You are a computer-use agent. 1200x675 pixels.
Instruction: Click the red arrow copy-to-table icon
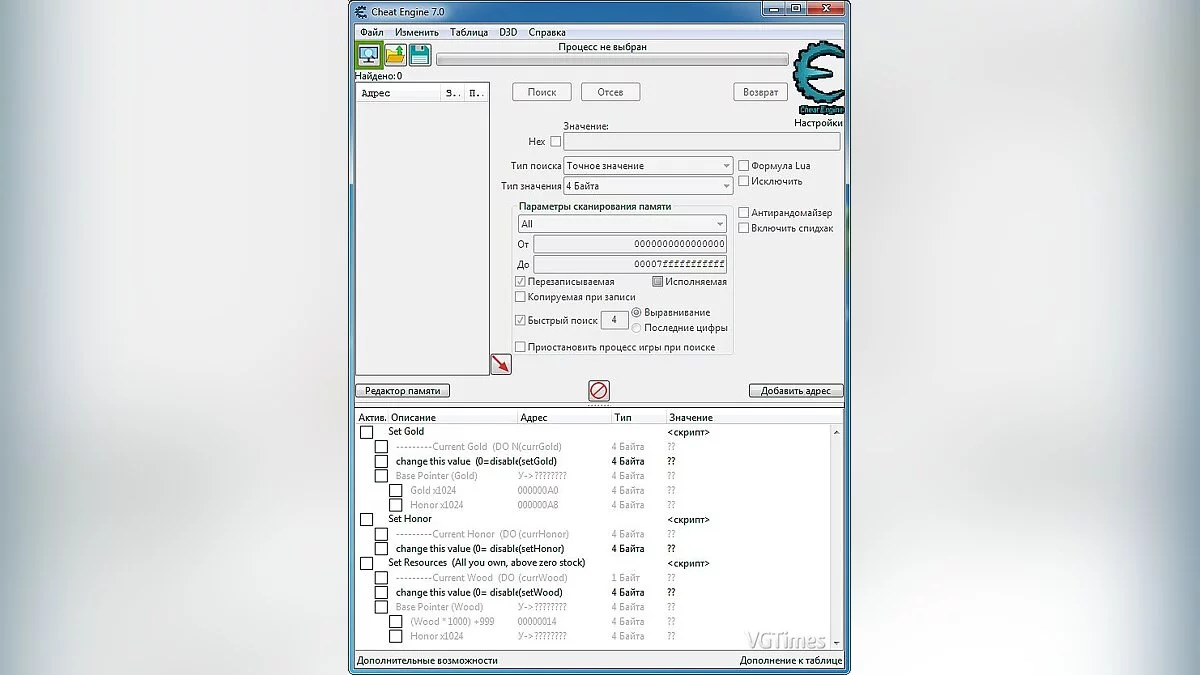[501, 364]
